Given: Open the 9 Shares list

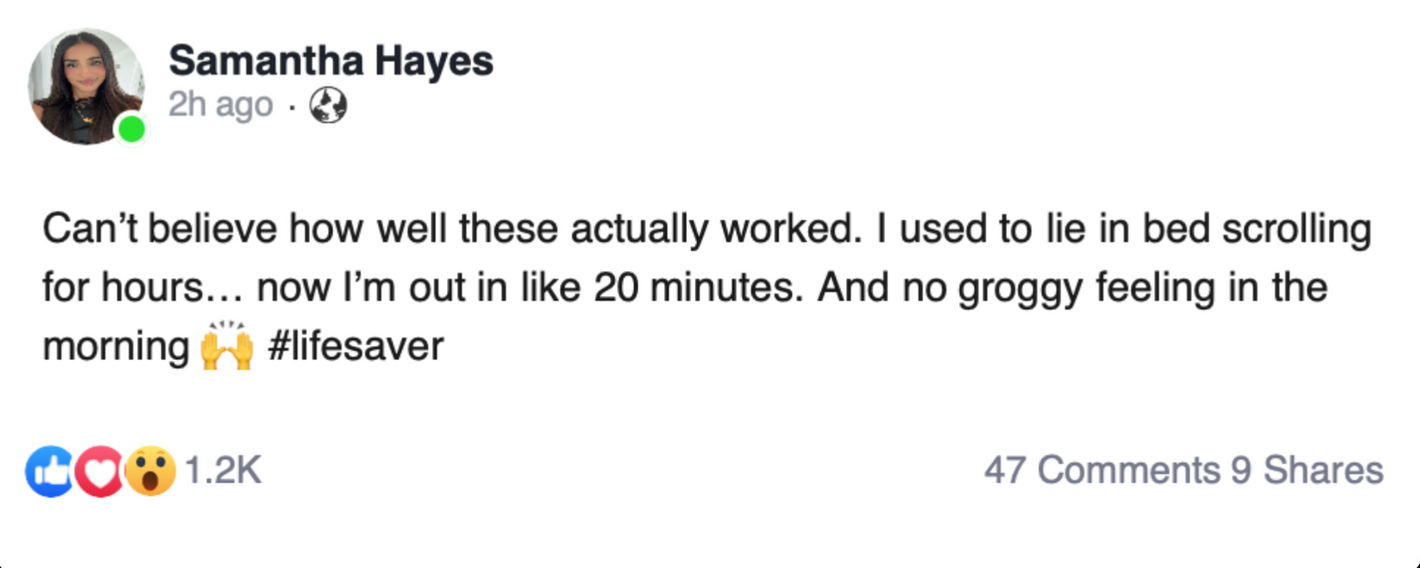Looking at the screenshot, I should [1307, 470].
